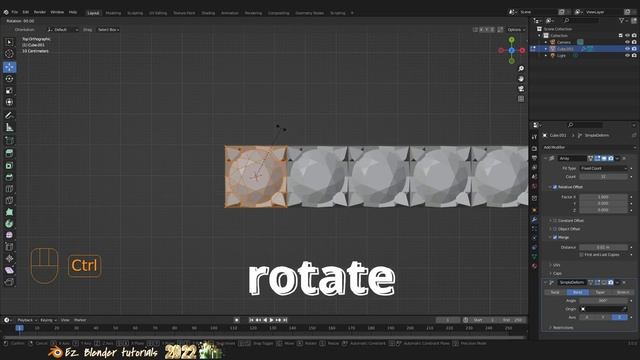Select Taper mode in SimpleDeform modifier

pos(600,292)
